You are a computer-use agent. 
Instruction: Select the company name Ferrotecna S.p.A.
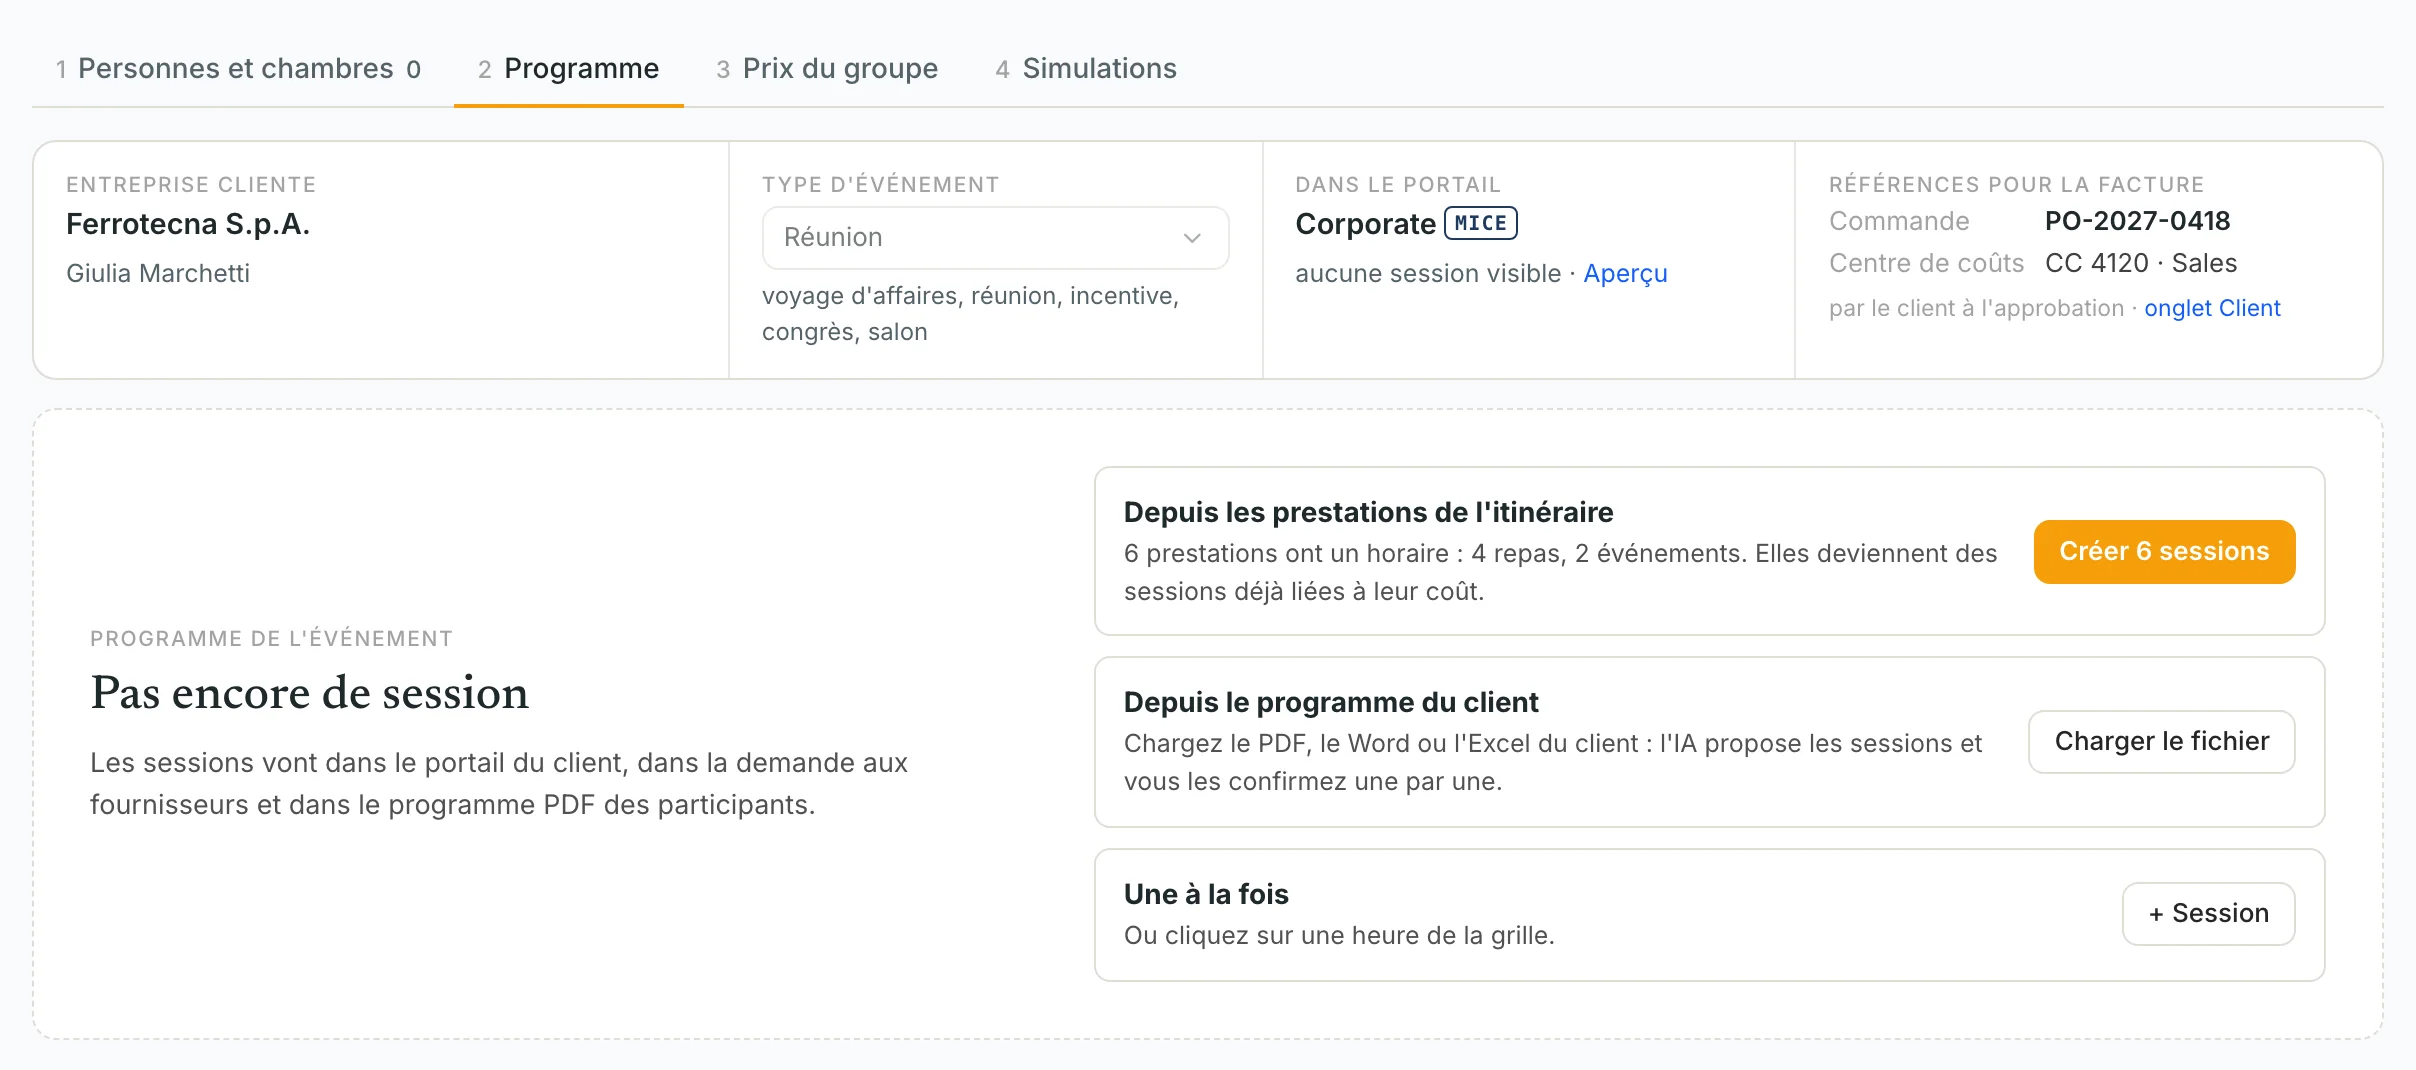point(188,224)
